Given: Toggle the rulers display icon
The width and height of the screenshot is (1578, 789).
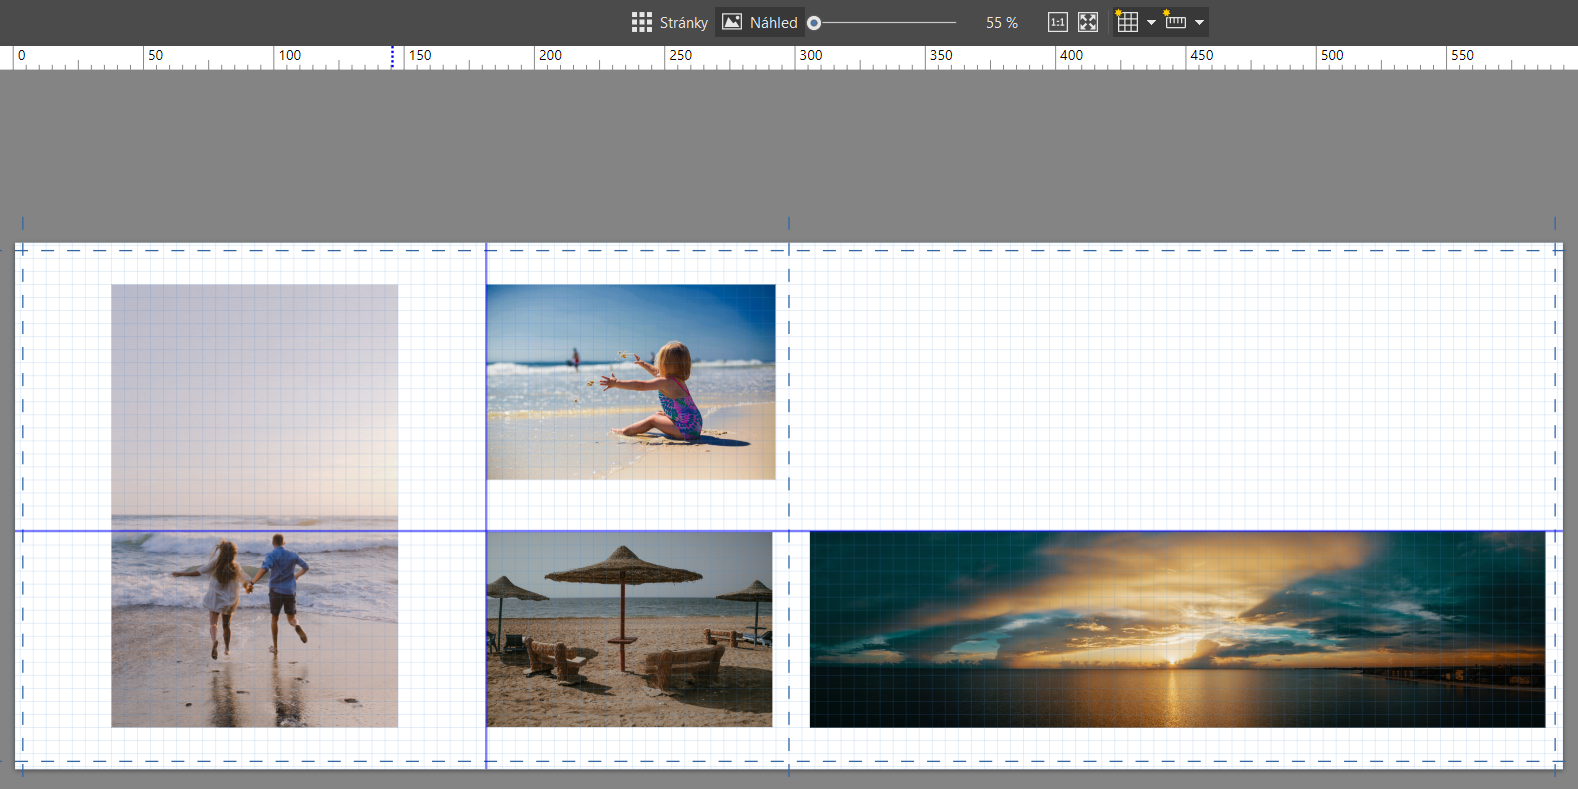Looking at the screenshot, I should 1175,22.
